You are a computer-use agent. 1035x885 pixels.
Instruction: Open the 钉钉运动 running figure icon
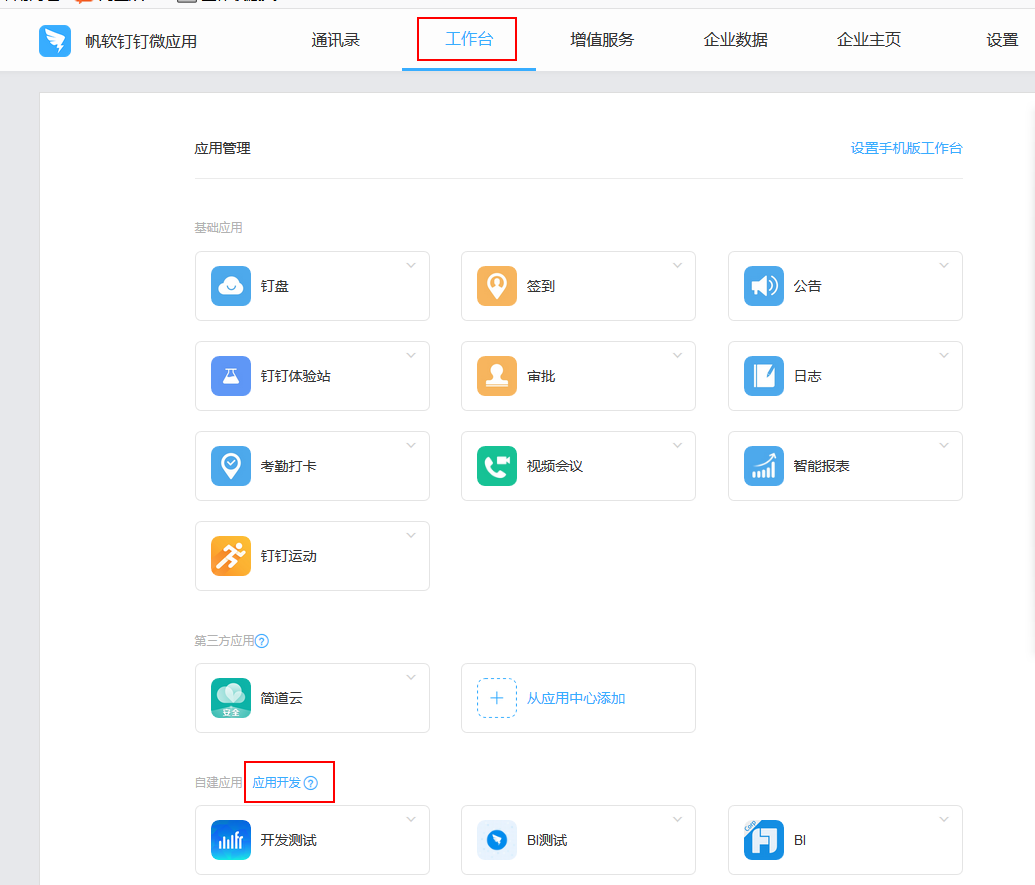[x=230, y=556]
